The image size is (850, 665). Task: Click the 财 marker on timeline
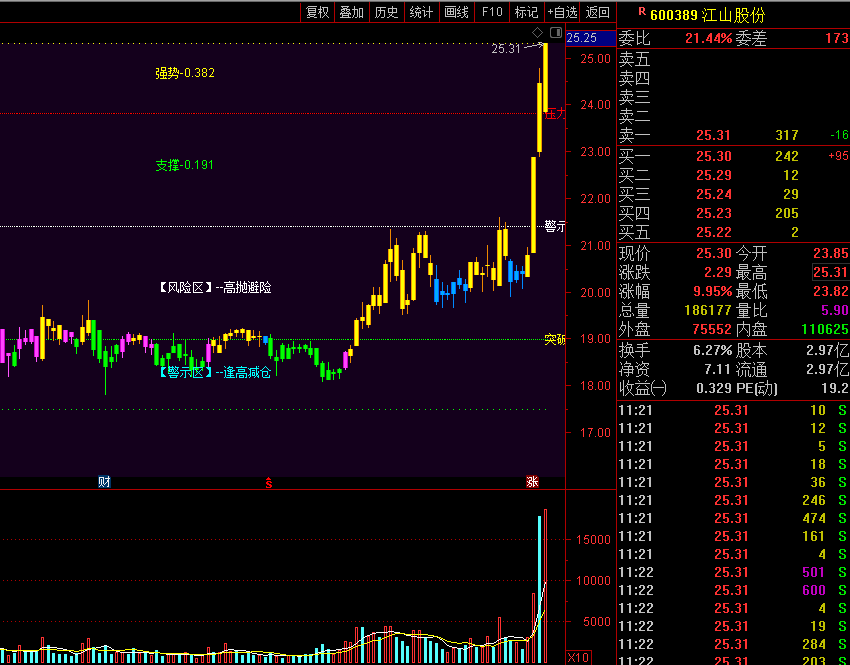(104, 481)
